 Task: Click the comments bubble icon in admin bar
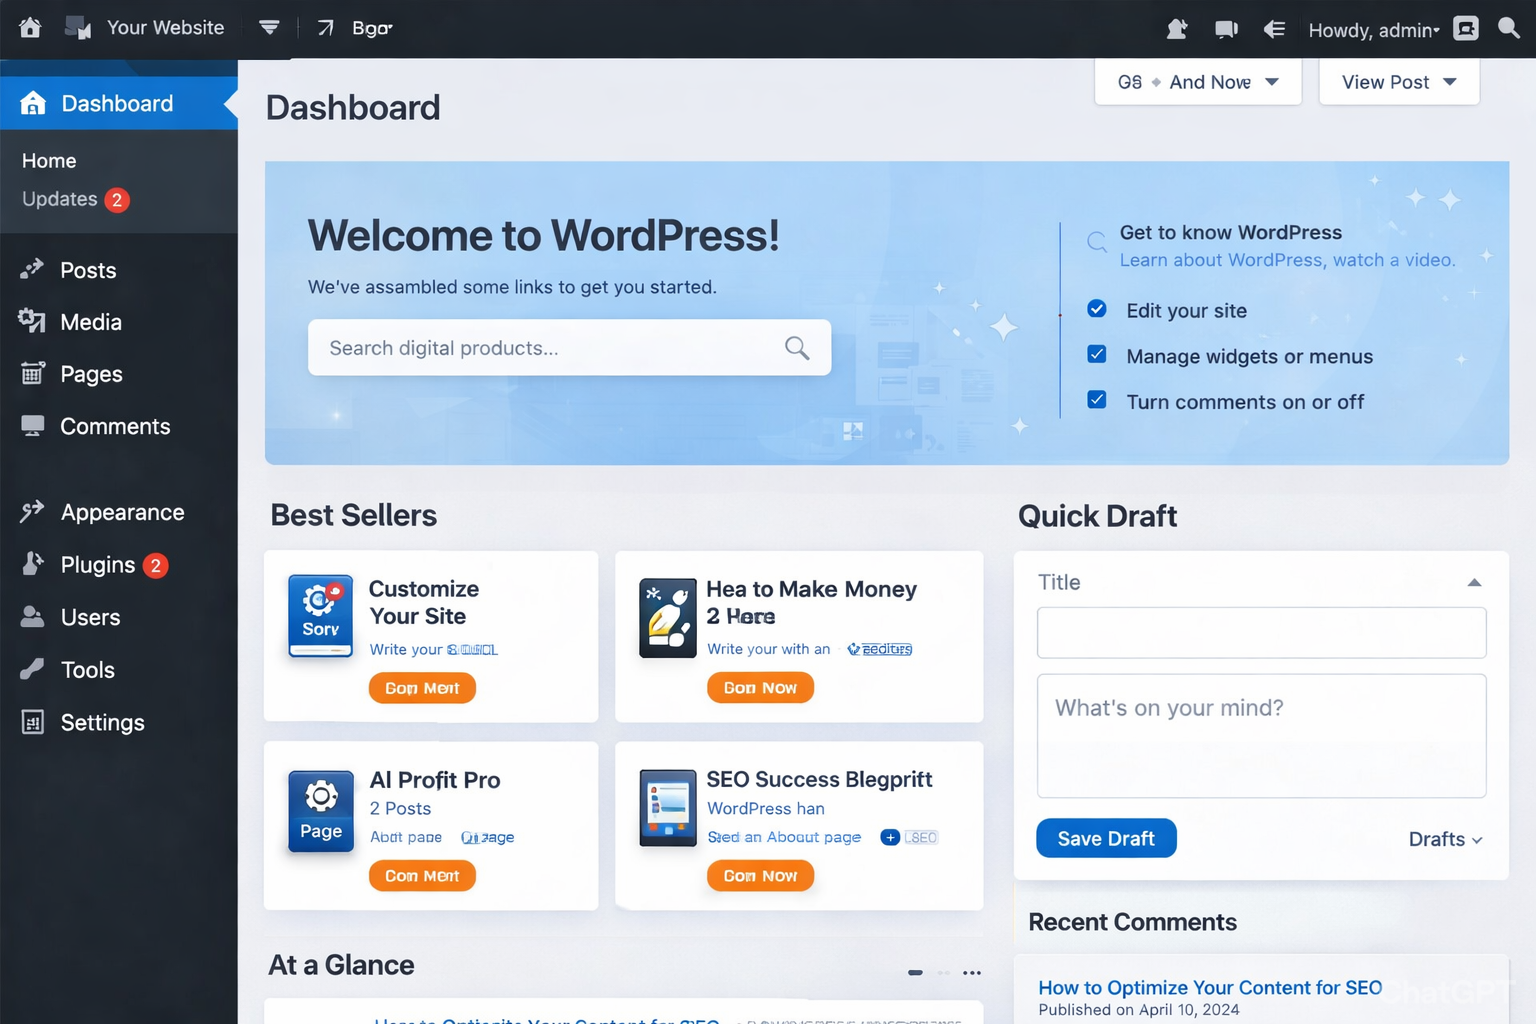click(x=1226, y=29)
